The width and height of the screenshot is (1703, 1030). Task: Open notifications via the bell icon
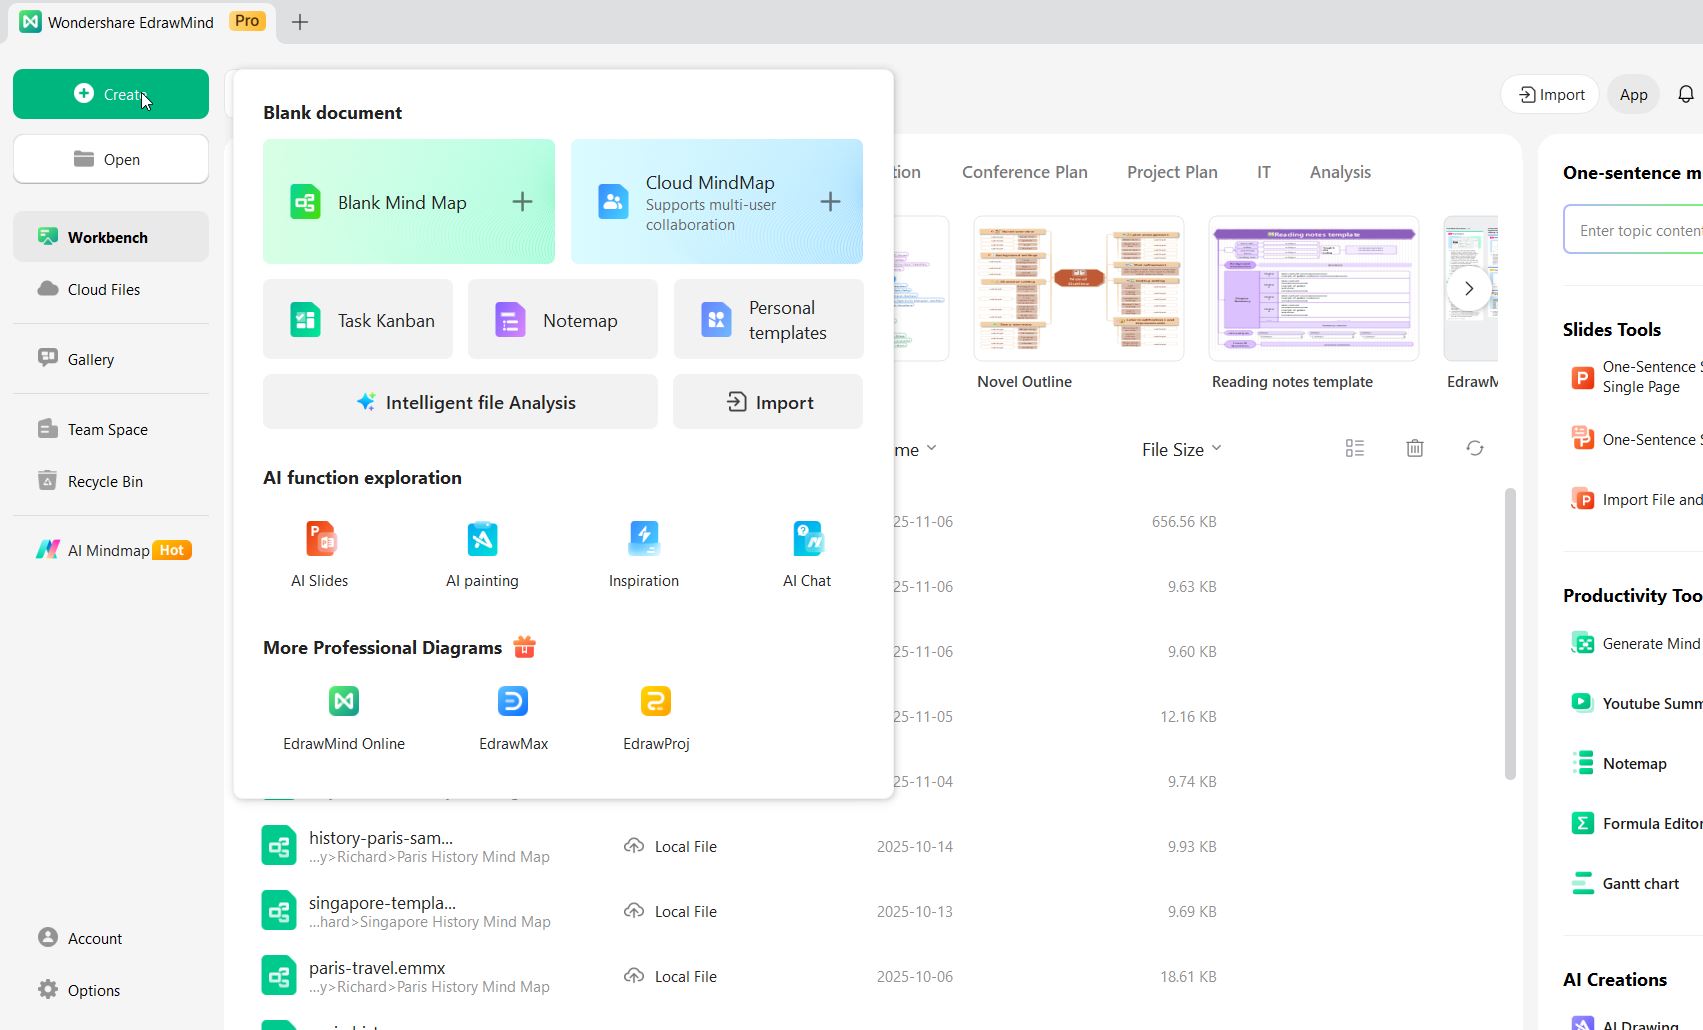coord(1686,94)
